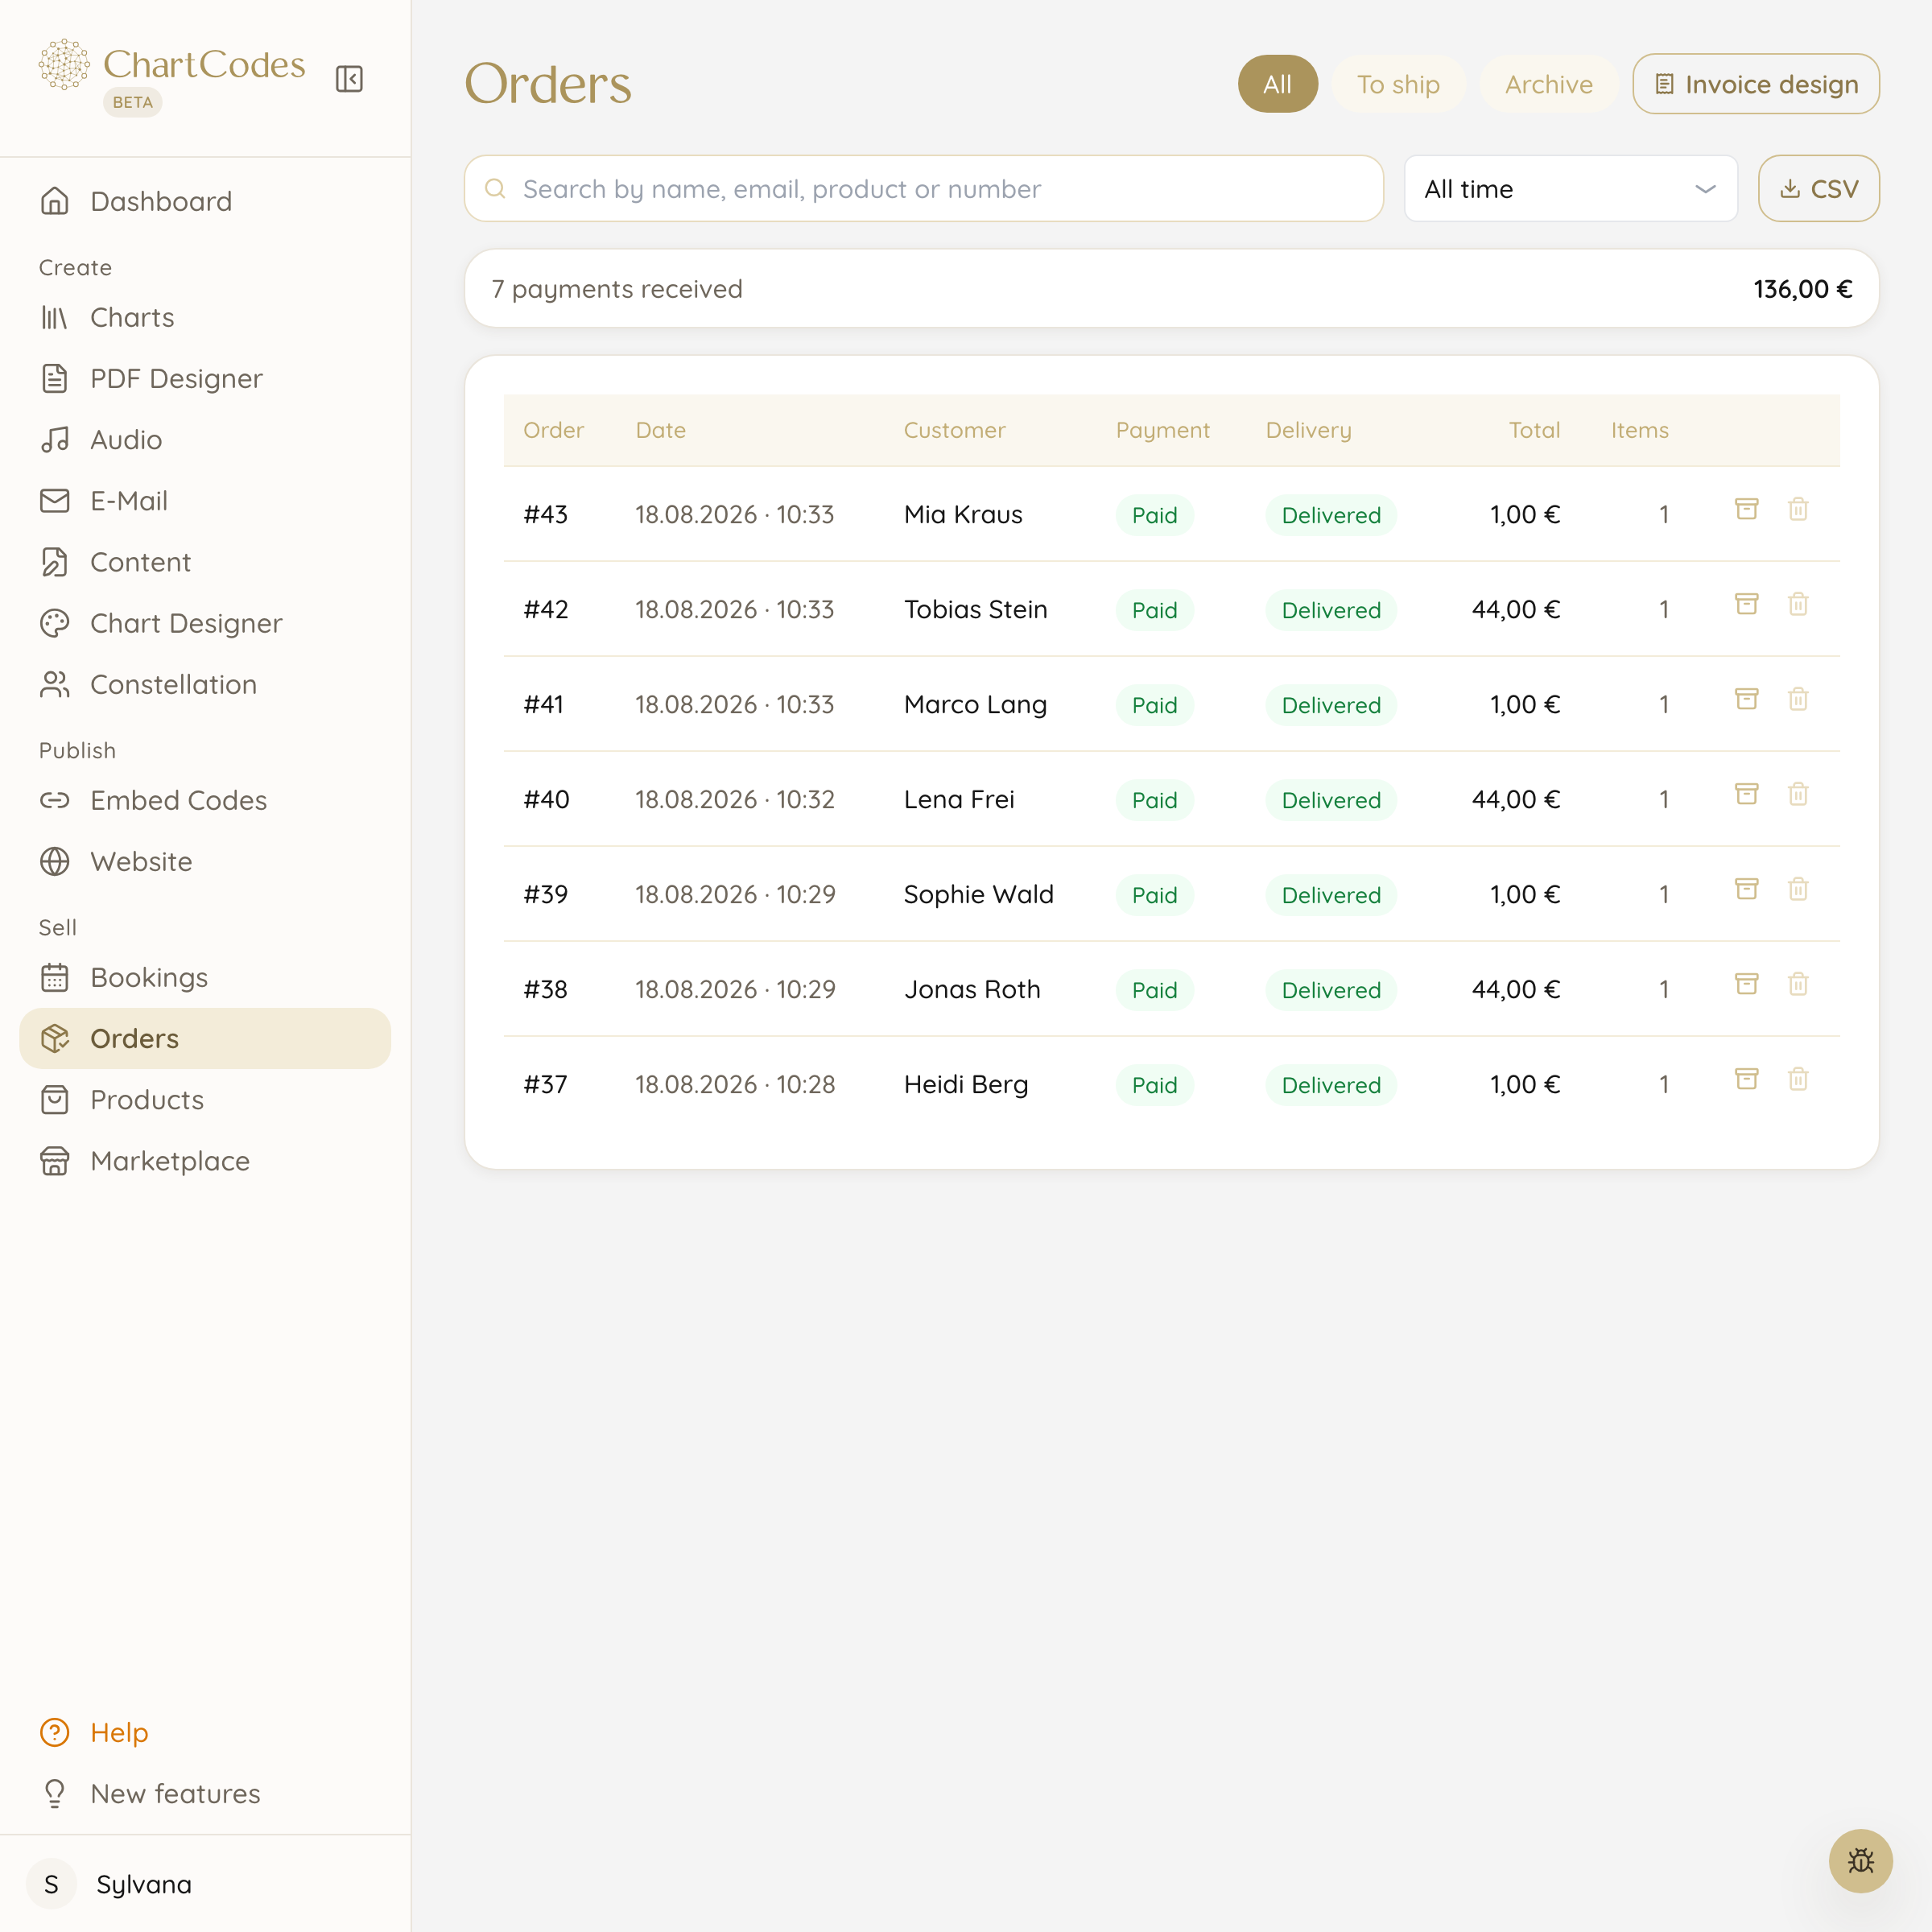Open the Audio section
The image size is (1932, 1932).
click(x=205, y=439)
